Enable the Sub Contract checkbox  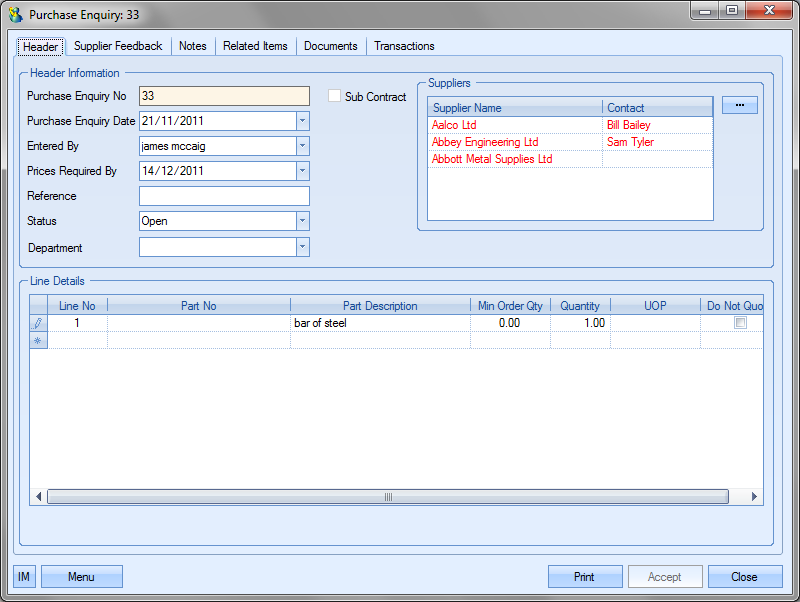(x=335, y=96)
